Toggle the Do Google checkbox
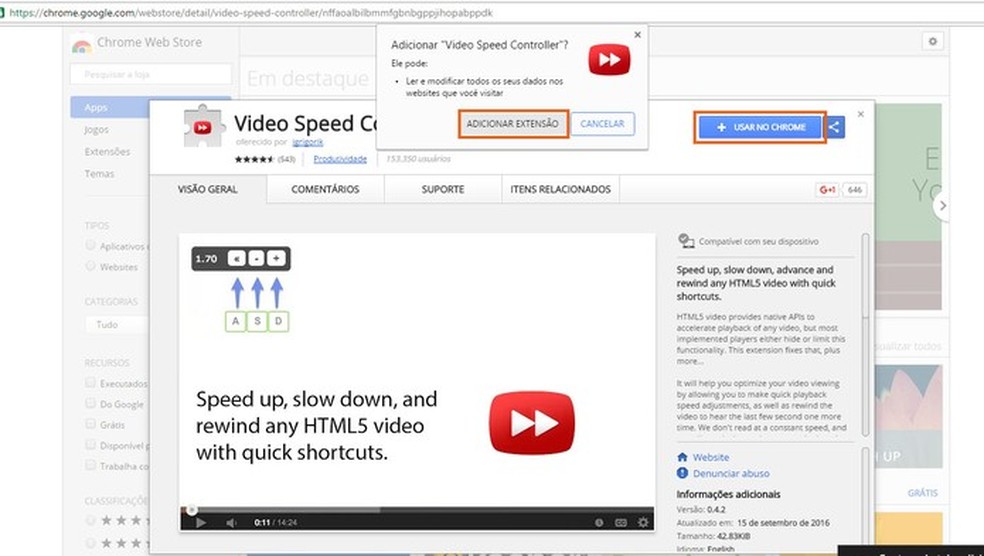Viewport: 984px width, 556px height. (90, 403)
